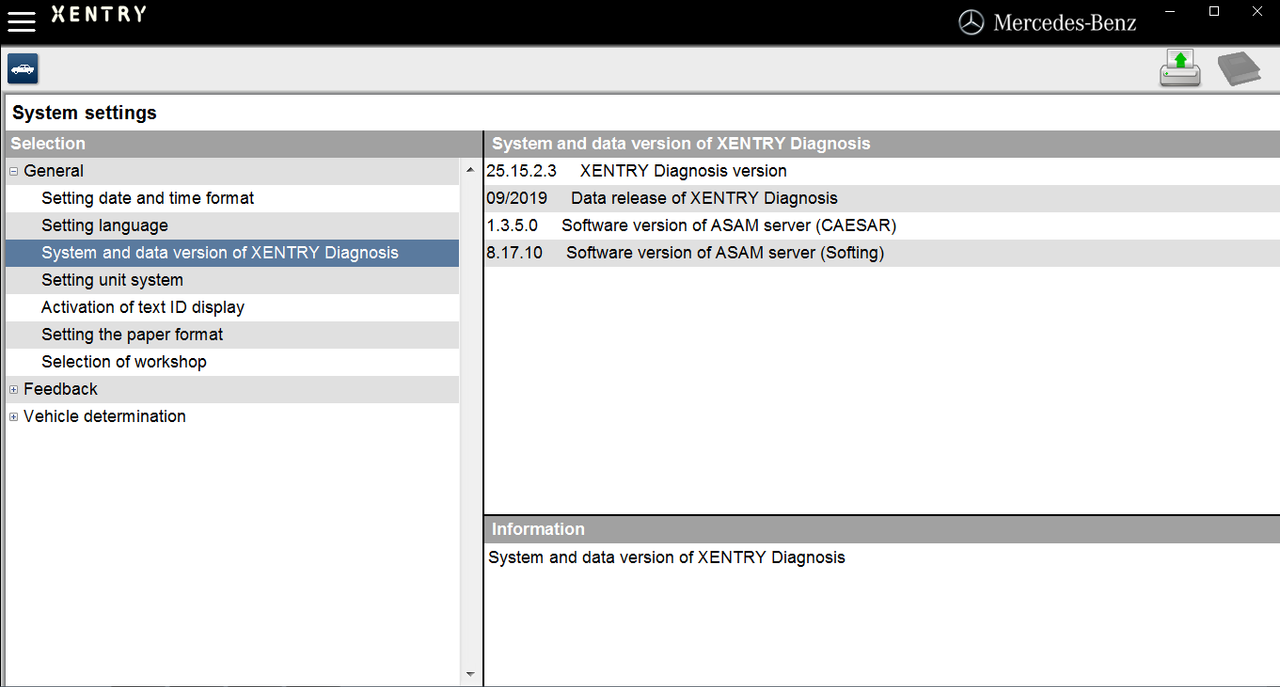Image resolution: width=1280 pixels, height=687 pixels.
Task: Expand the Feedback tree node
Action: [14, 389]
